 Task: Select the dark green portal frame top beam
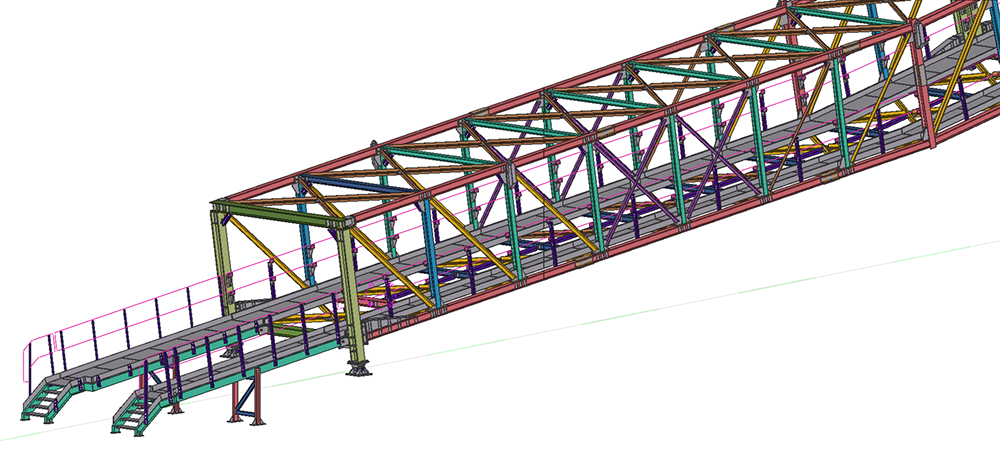281,214
